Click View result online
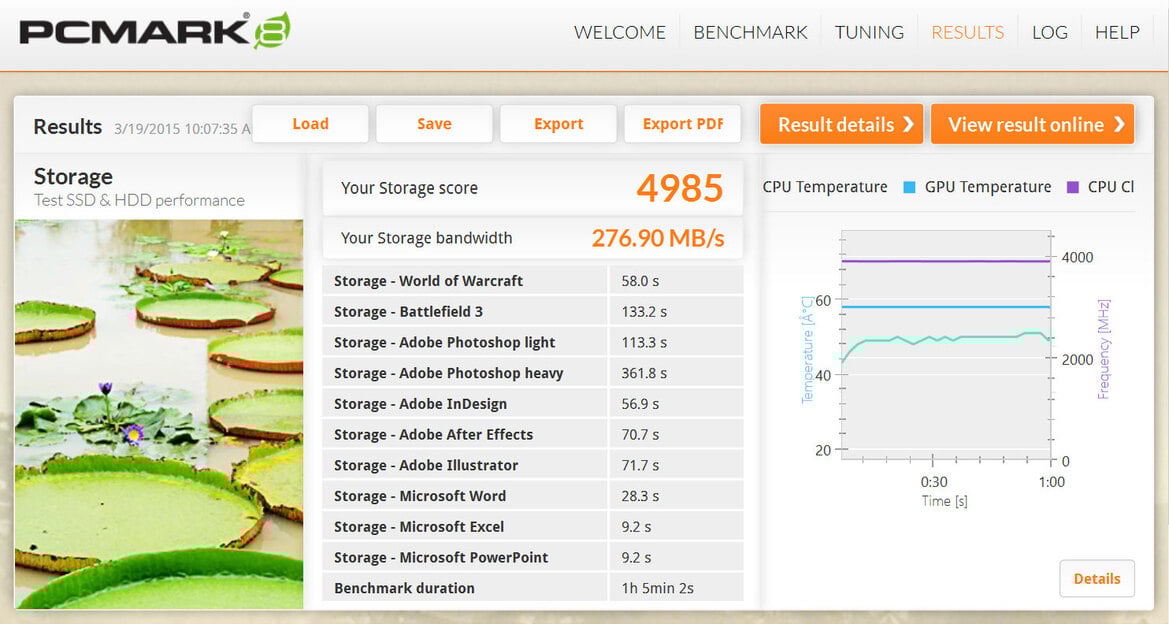 pos(1033,124)
